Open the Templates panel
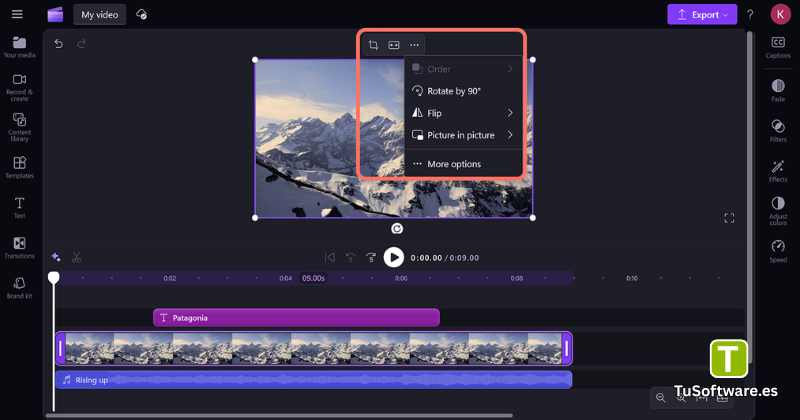 point(19,167)
